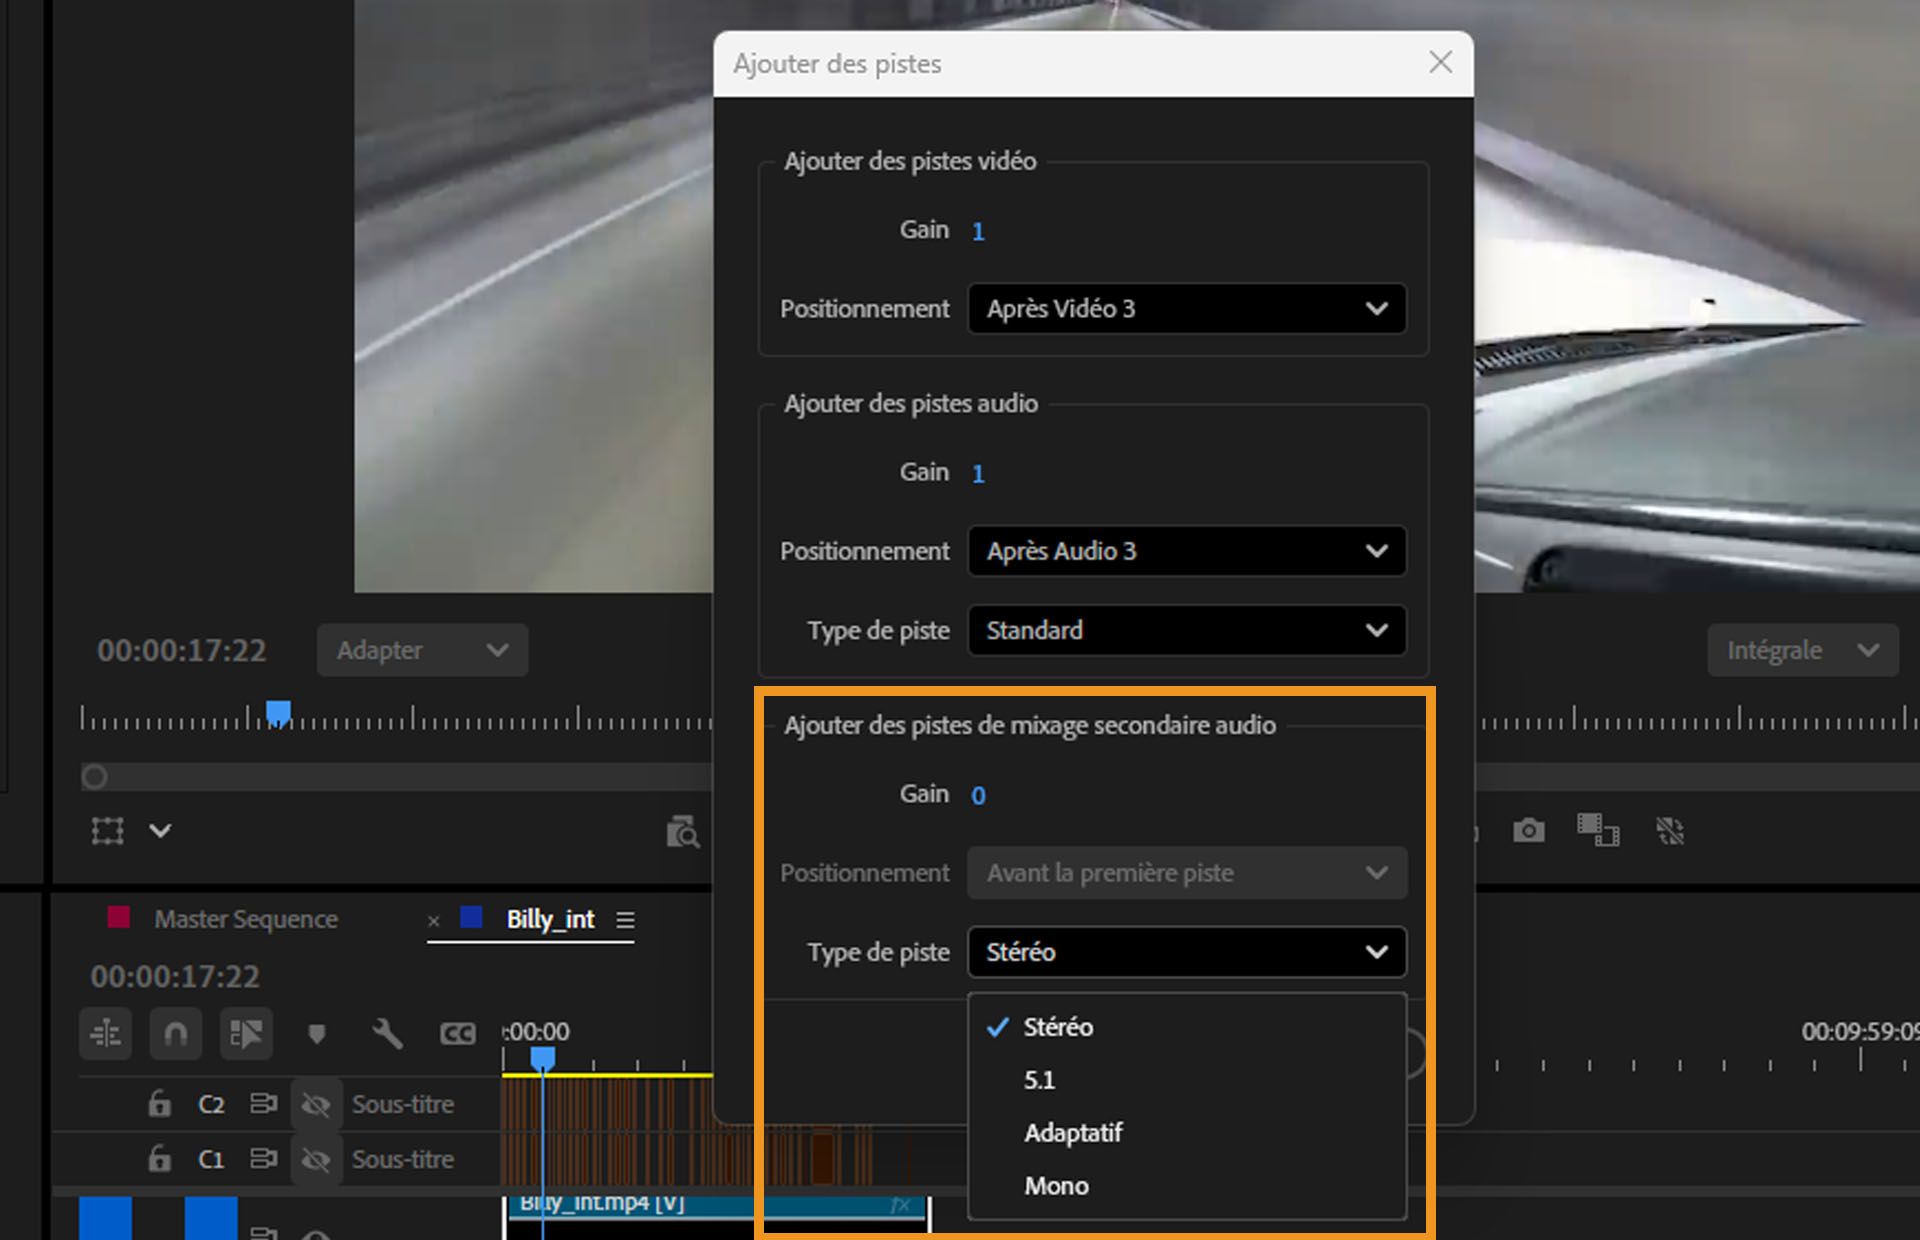Screen dimensions: 1920x1240
Task: Open Adapter zoom level dropdown
Action: tap(422, 650)
